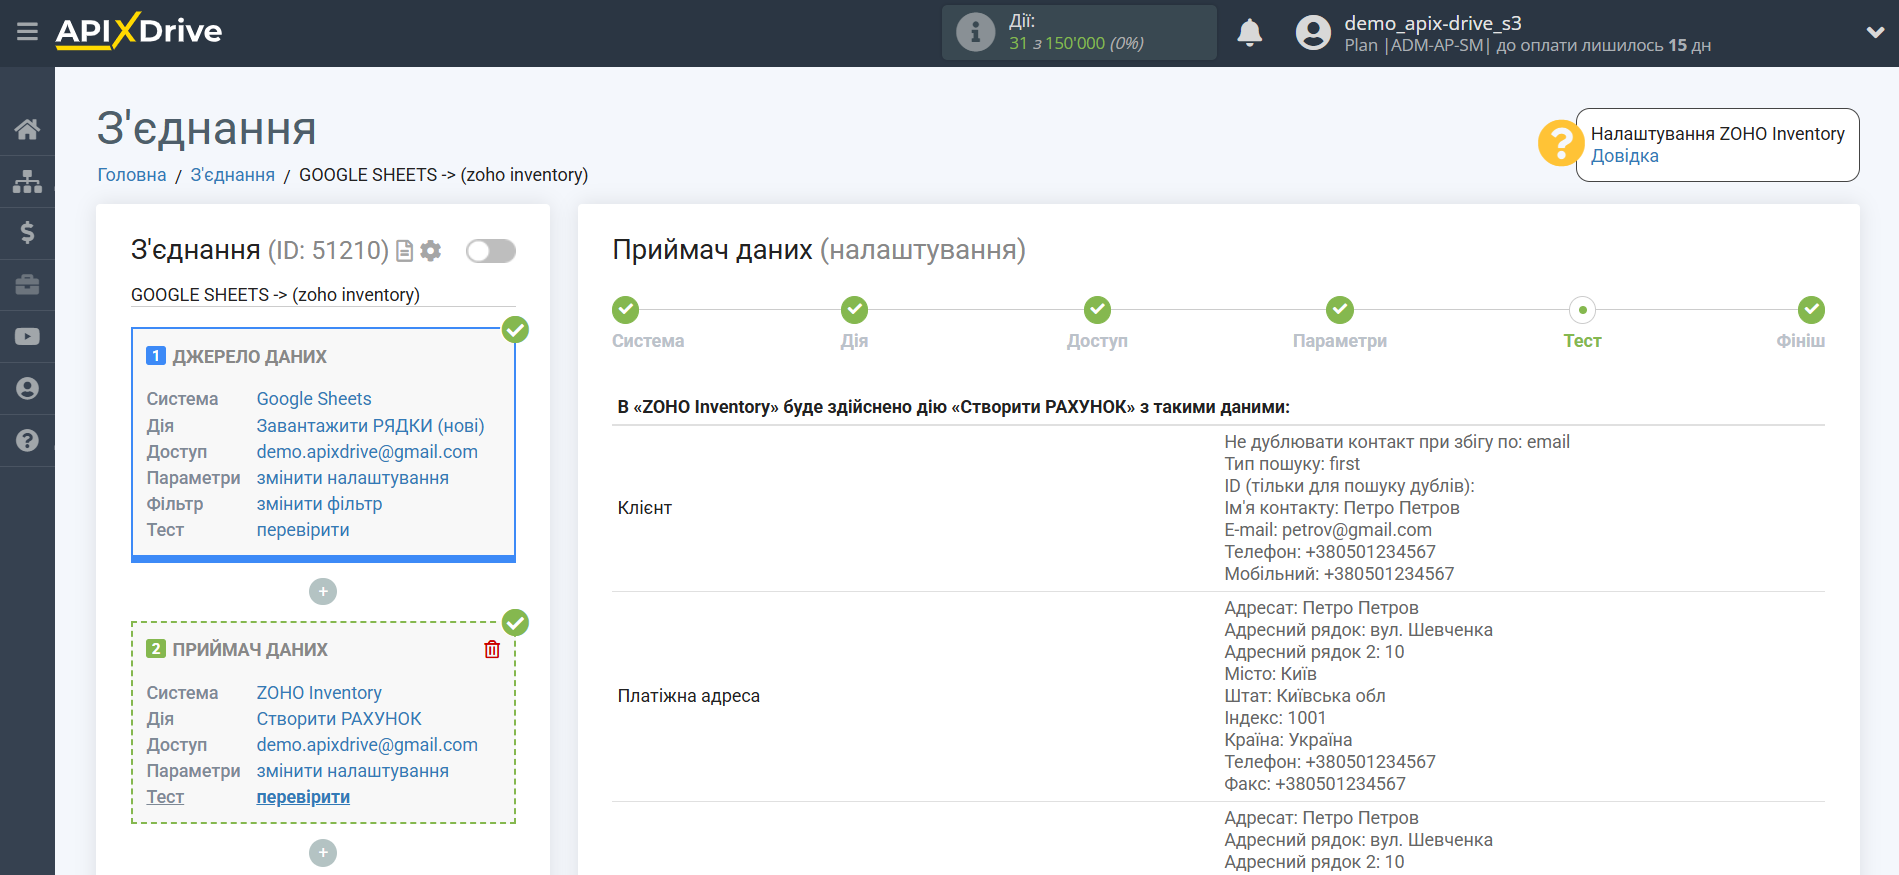Go to Фініш step
Viewport: 1899px width, 875px height.
pos(1811,310)
